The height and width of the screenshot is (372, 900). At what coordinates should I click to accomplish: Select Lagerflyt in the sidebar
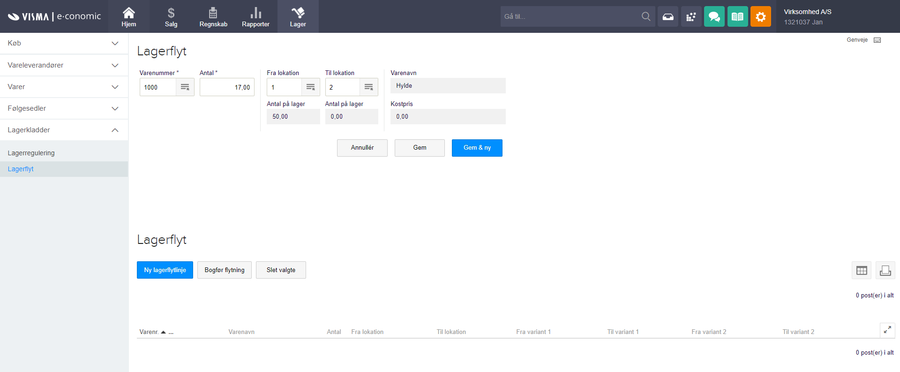pos(64,169)
